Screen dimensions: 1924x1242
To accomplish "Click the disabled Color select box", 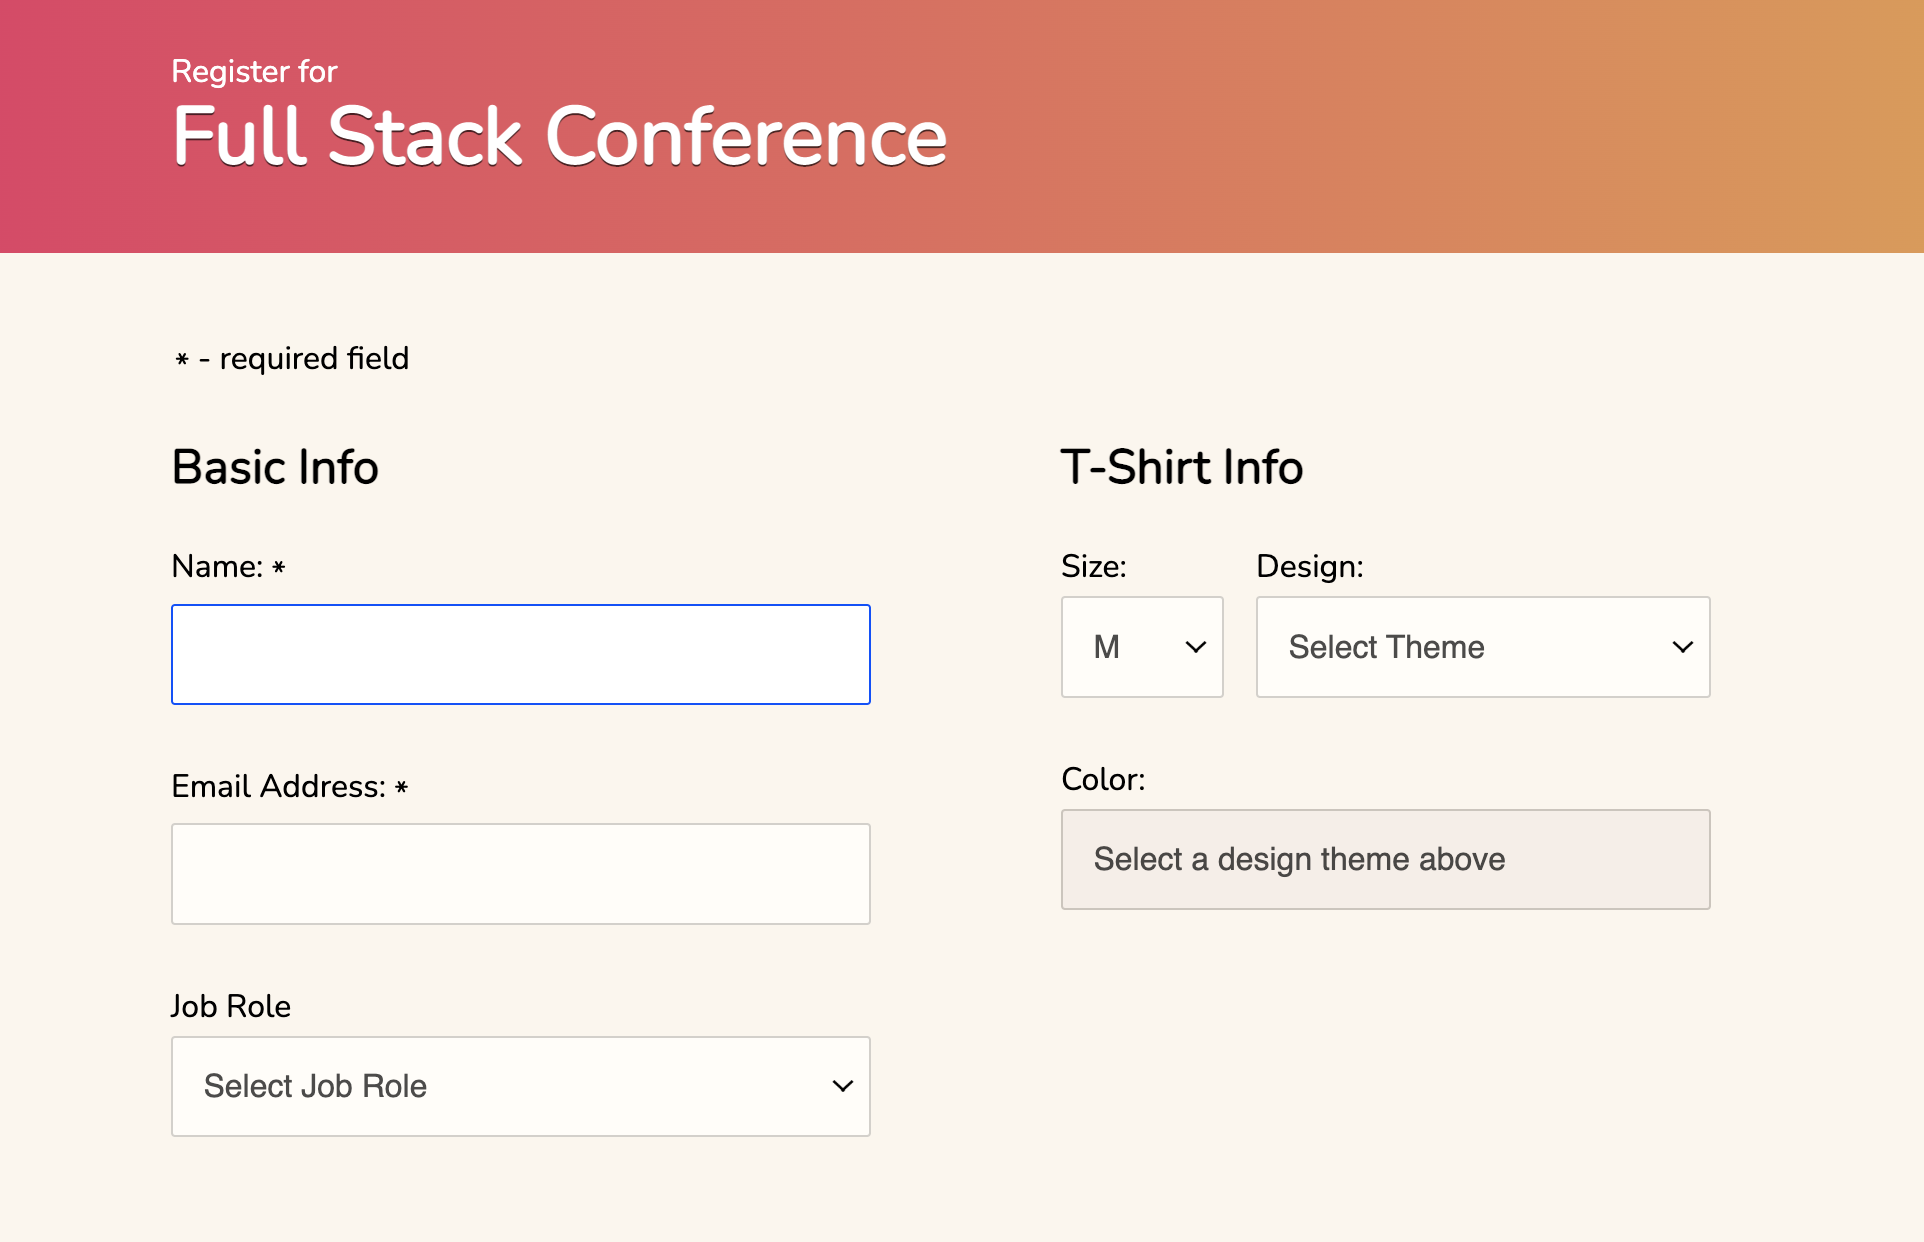I will (1386, 859).
